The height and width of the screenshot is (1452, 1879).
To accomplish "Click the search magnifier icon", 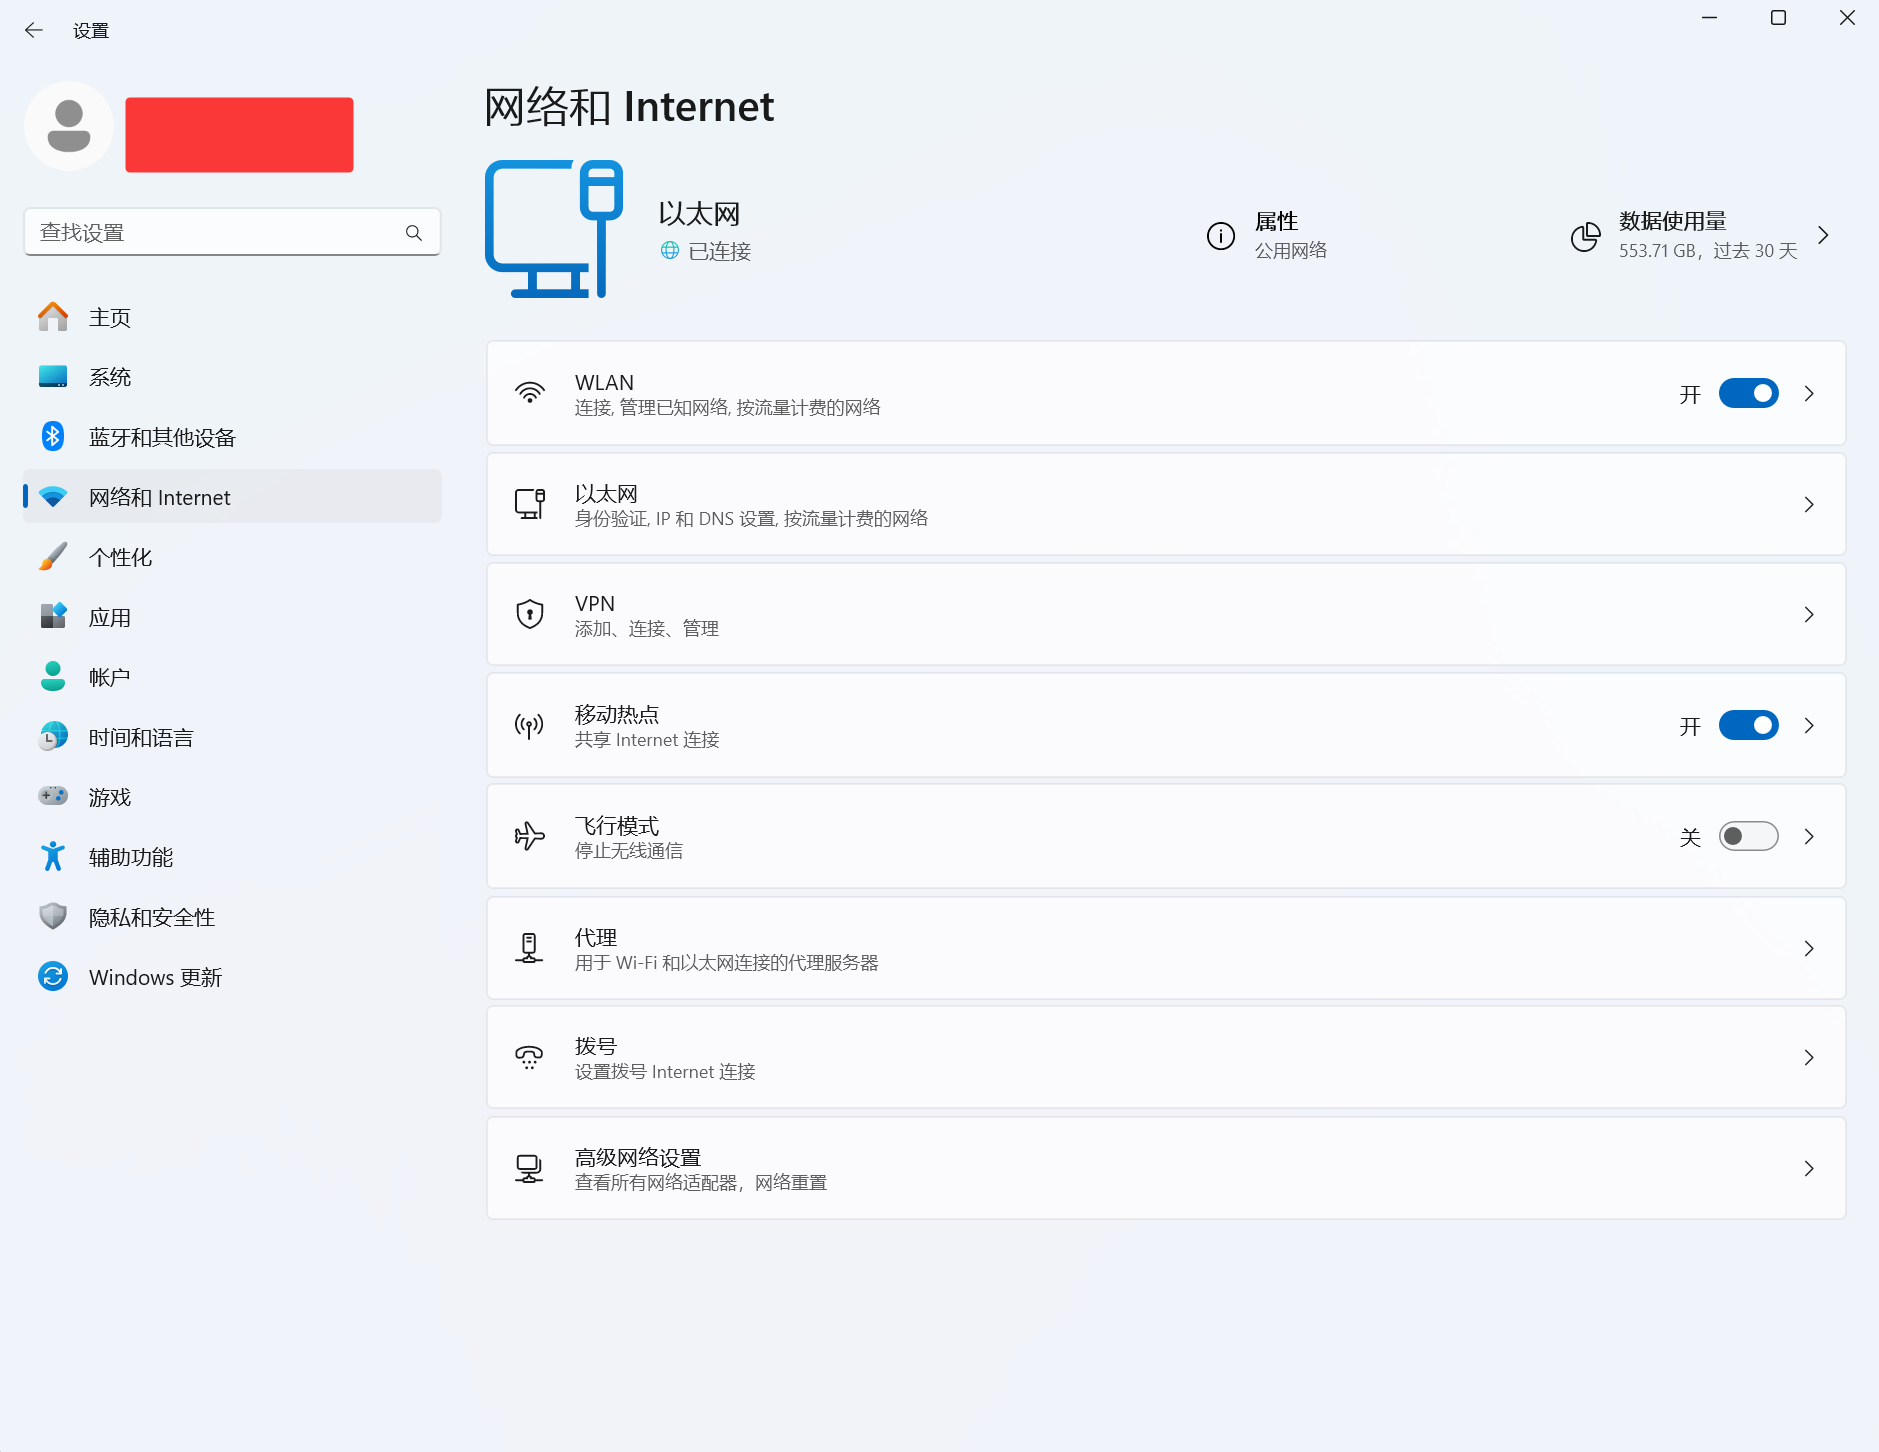I will [x=413, y=233].
